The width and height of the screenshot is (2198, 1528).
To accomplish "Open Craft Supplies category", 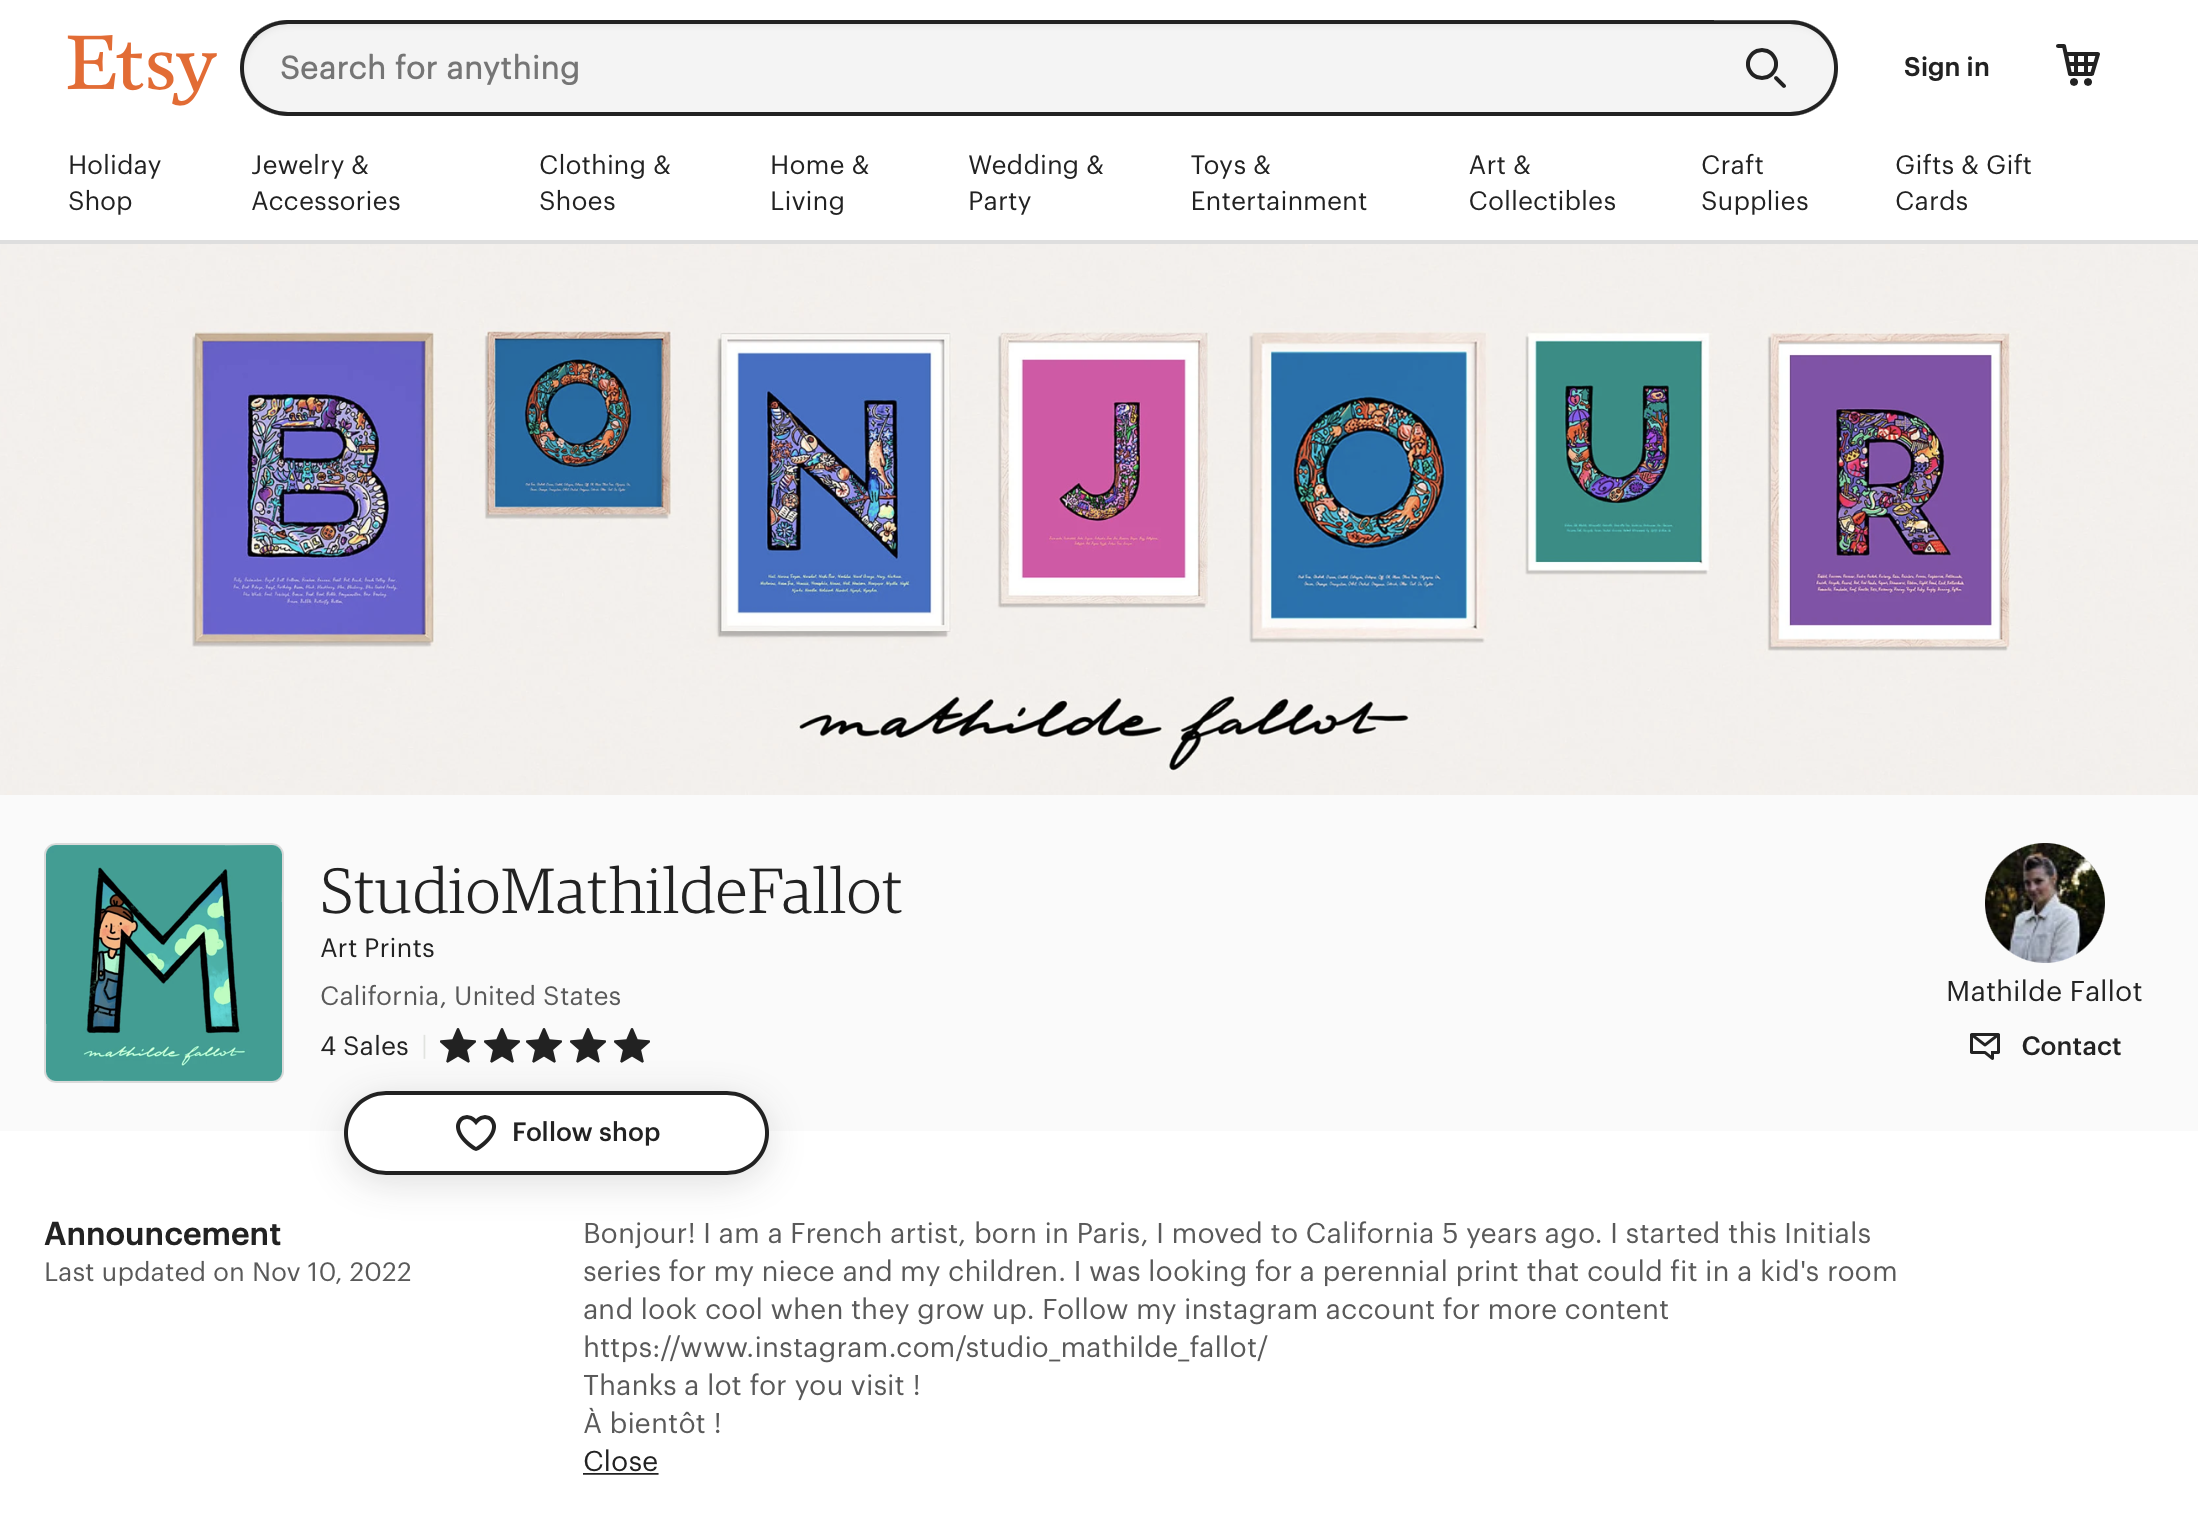I will (1754, 183).
